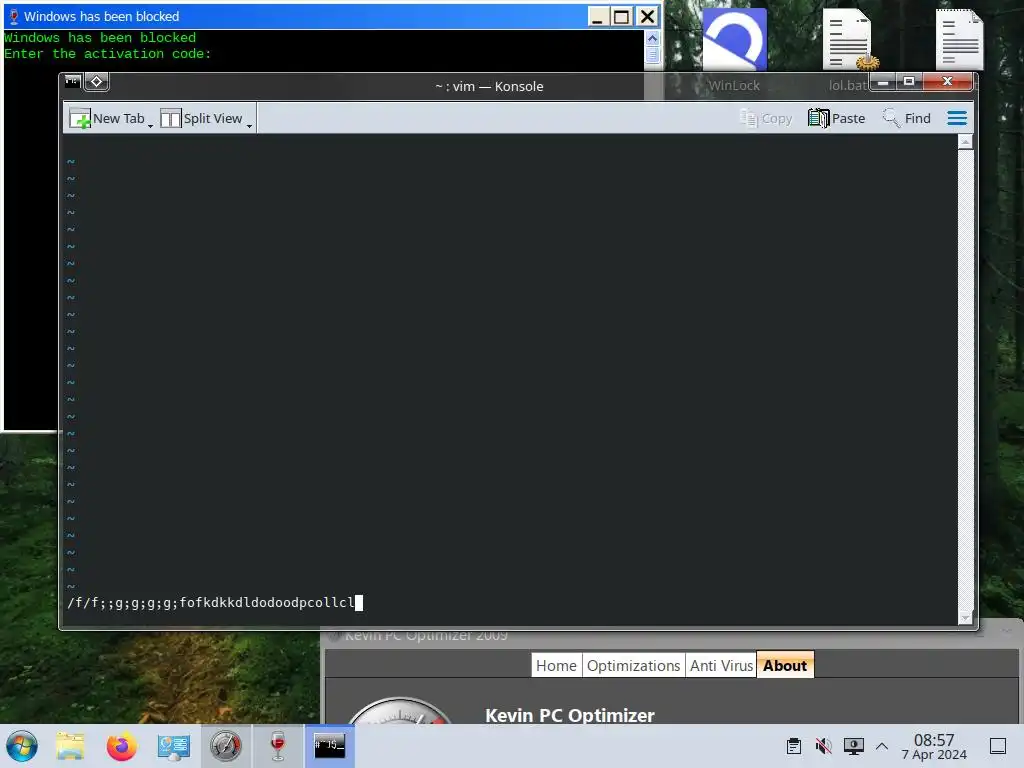Viewport: 1024px width, 768px height.
Task: Toggle the Konsole pin on all desktops icon
Action: tap(97, 82)
